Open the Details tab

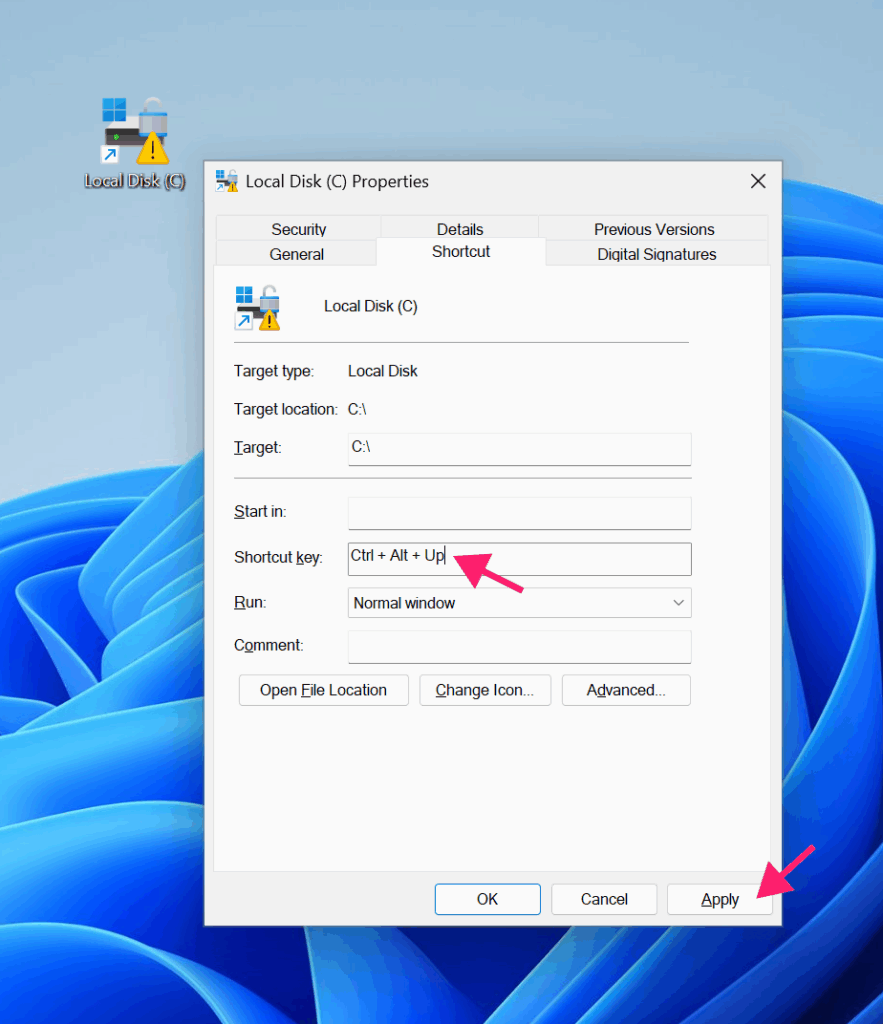click(460, 229)
